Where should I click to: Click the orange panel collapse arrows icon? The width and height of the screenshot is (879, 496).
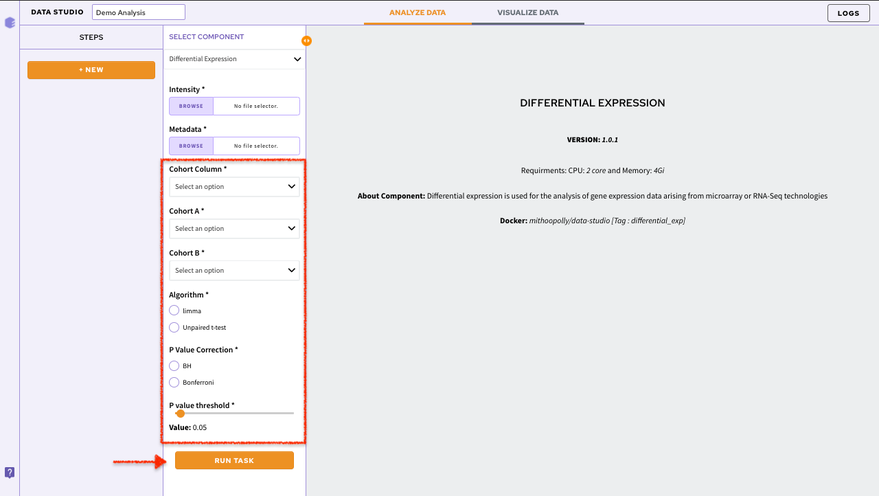306,40
